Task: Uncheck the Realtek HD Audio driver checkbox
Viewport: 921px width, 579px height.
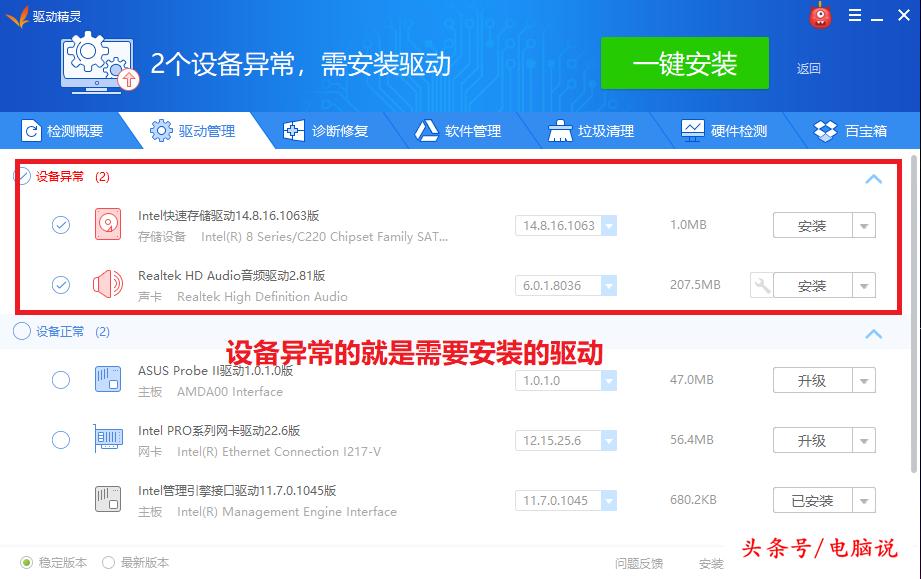Action: [x=60, y=284]
